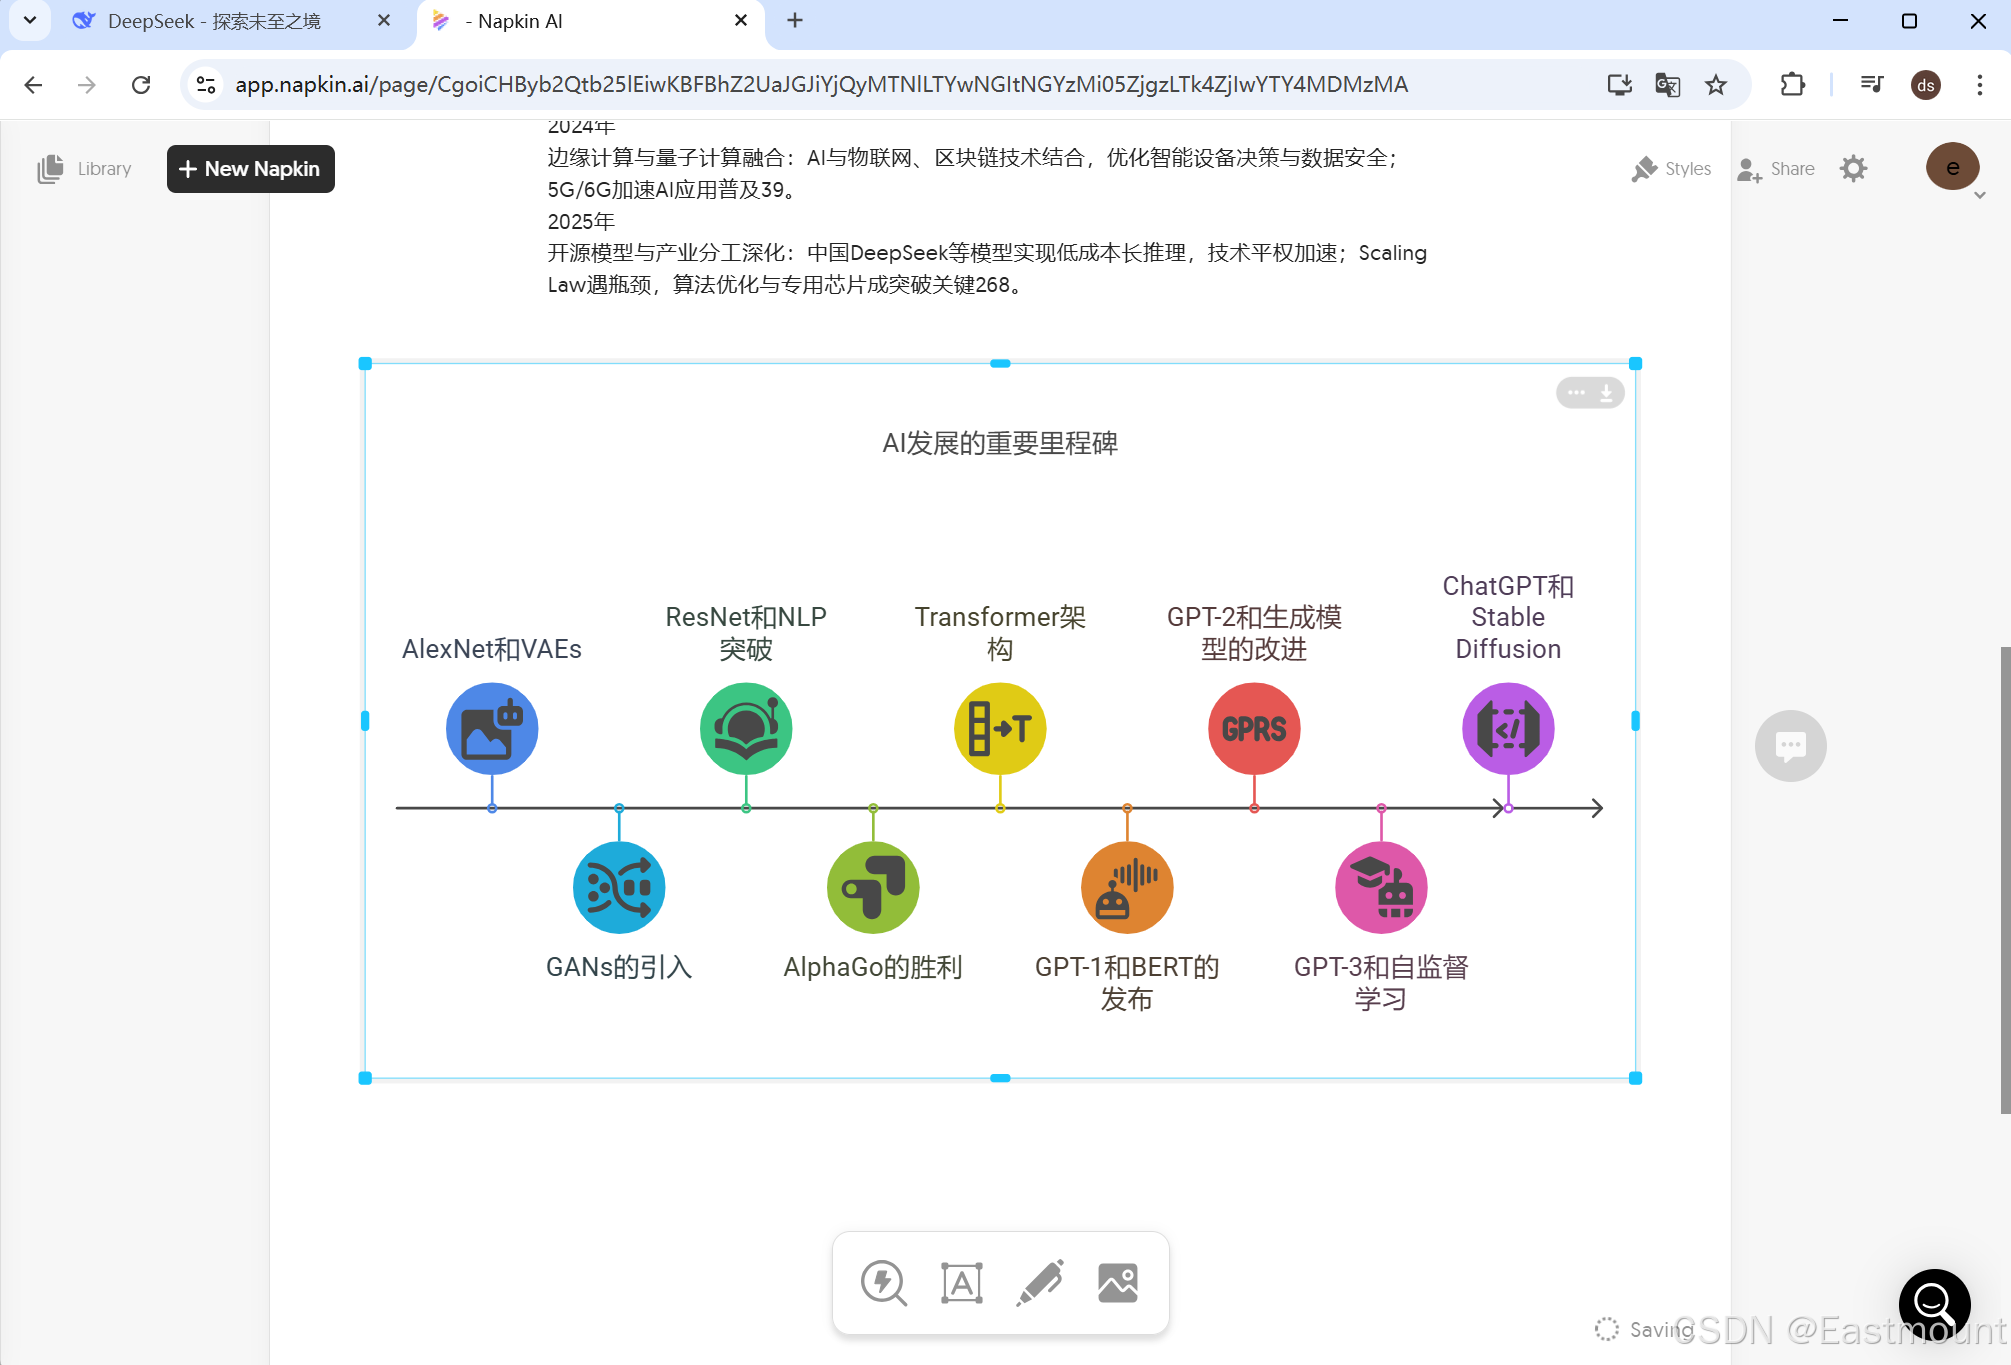Image resolution: width=2011 pixels, height=1365 pixels.
Task: Open the comment bubble on the right
Action: (x=1790, y=746)
